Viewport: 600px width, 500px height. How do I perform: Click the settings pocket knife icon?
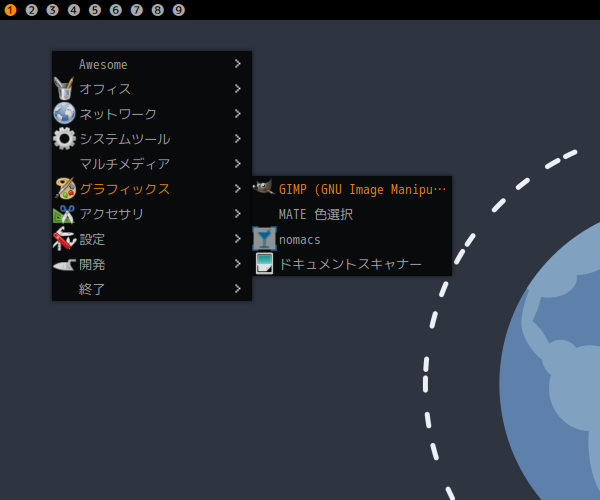coord(64,239)
